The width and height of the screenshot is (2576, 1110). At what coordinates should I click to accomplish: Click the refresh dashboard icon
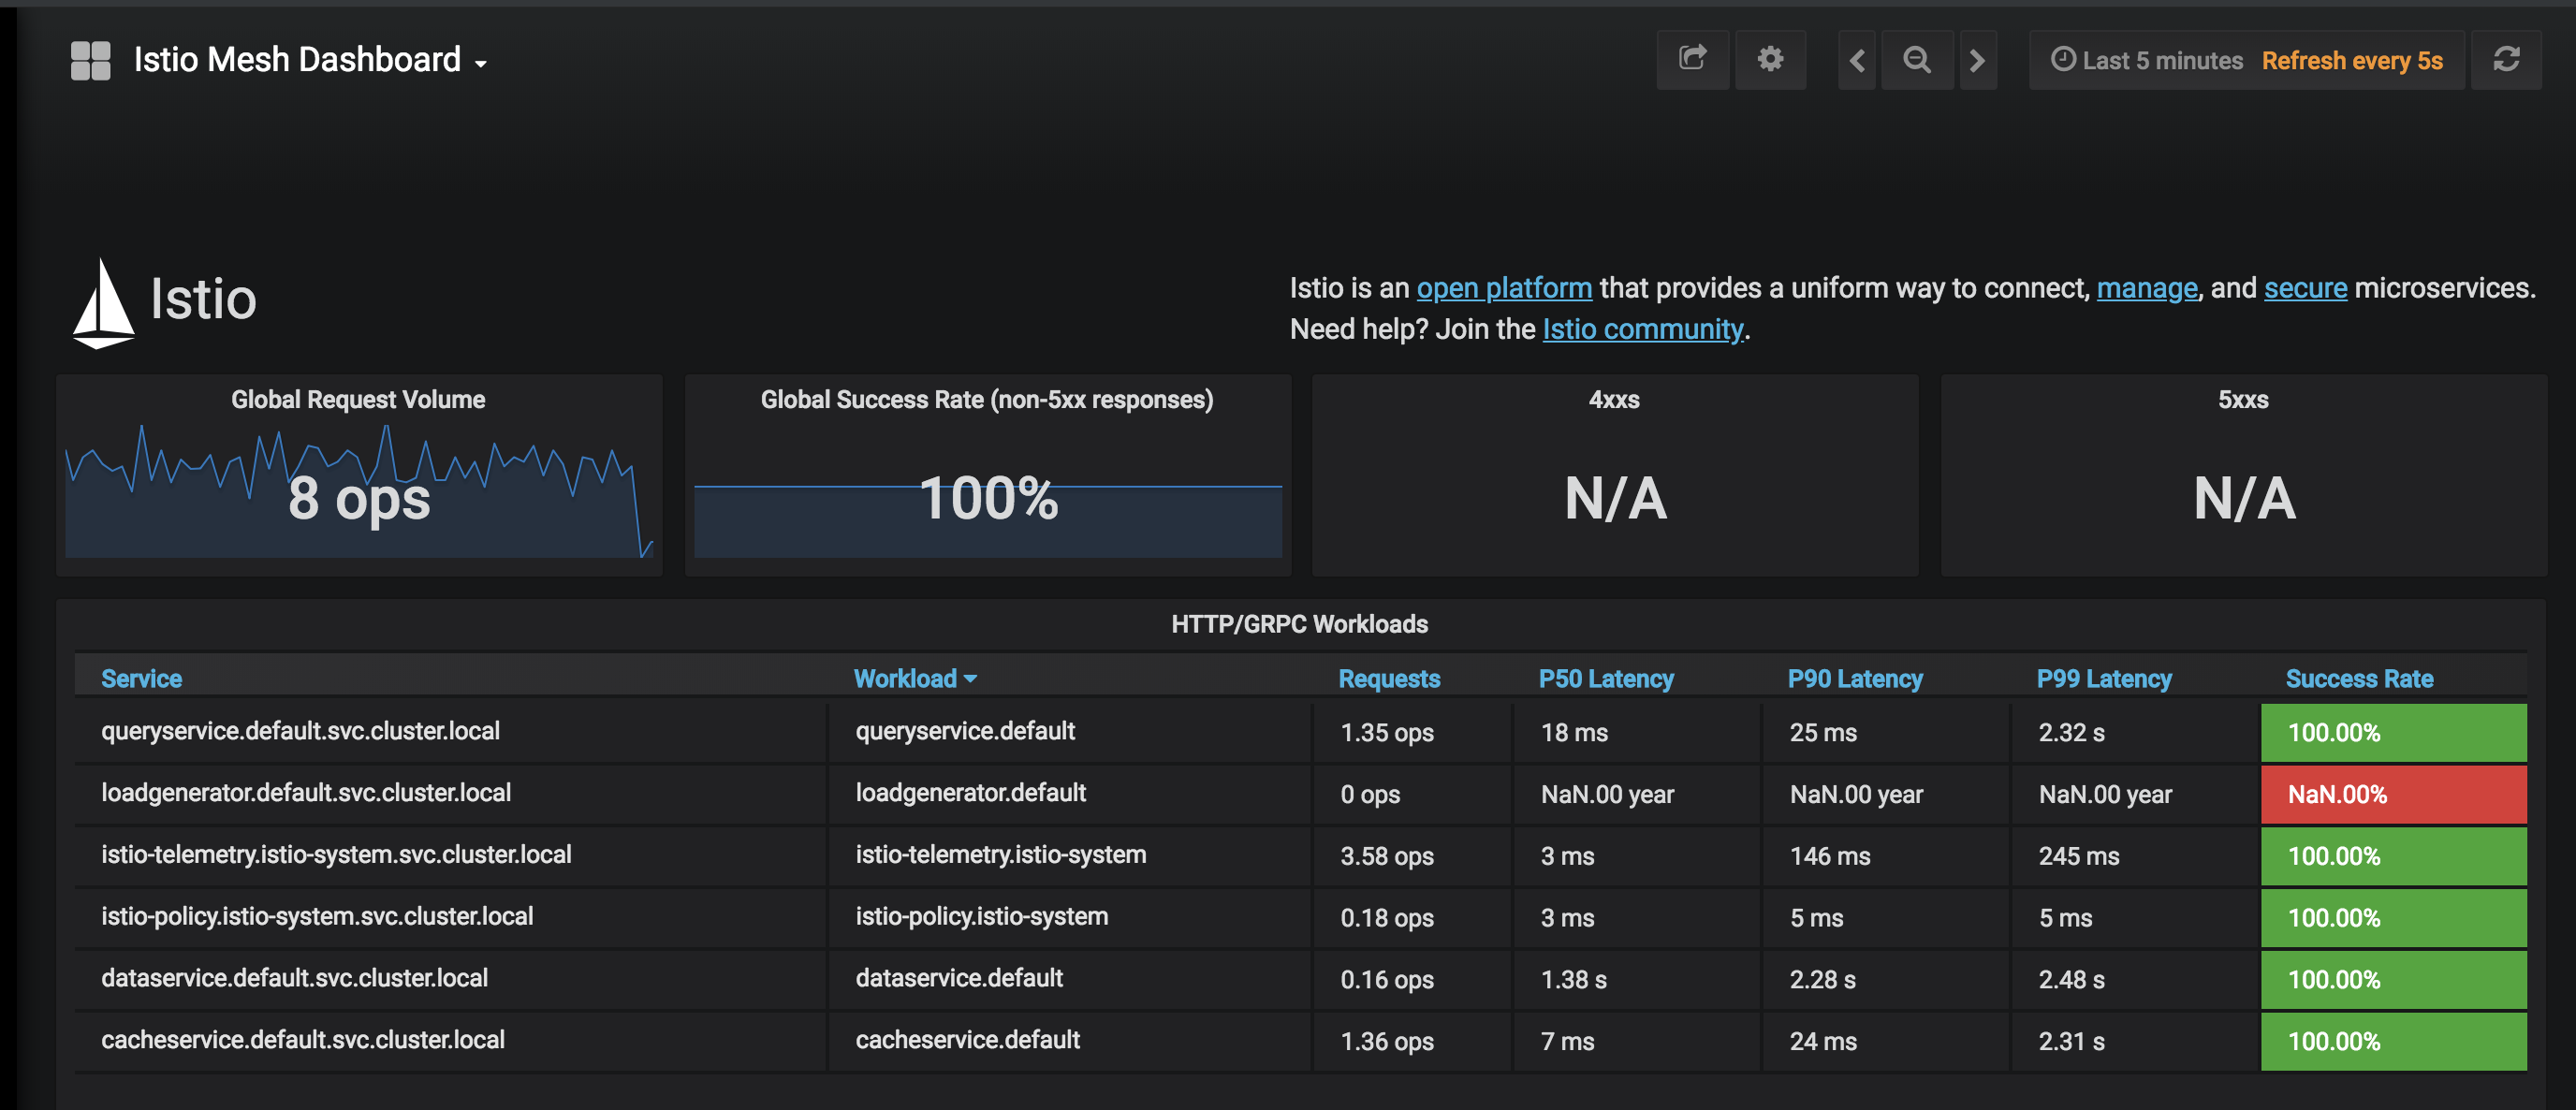pyautogui.click(x=2506, y=60)
